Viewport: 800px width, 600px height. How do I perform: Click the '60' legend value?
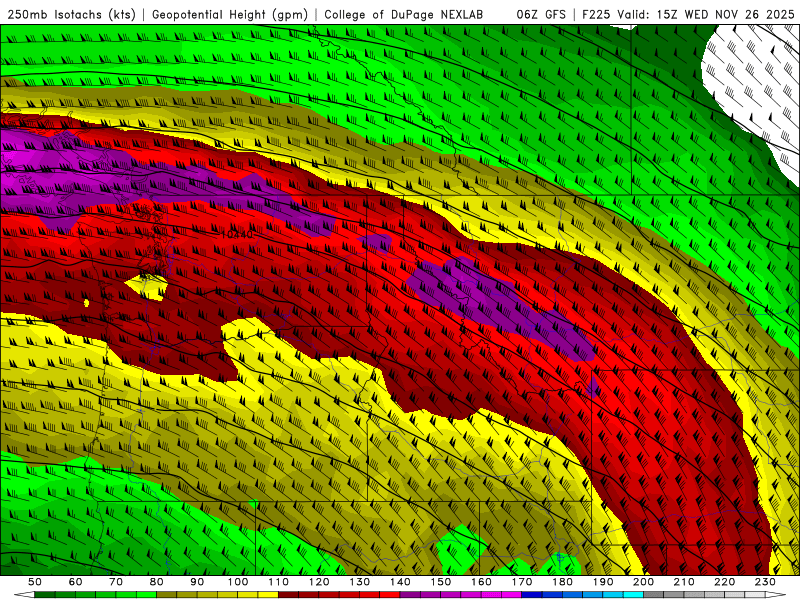point(76,582)
